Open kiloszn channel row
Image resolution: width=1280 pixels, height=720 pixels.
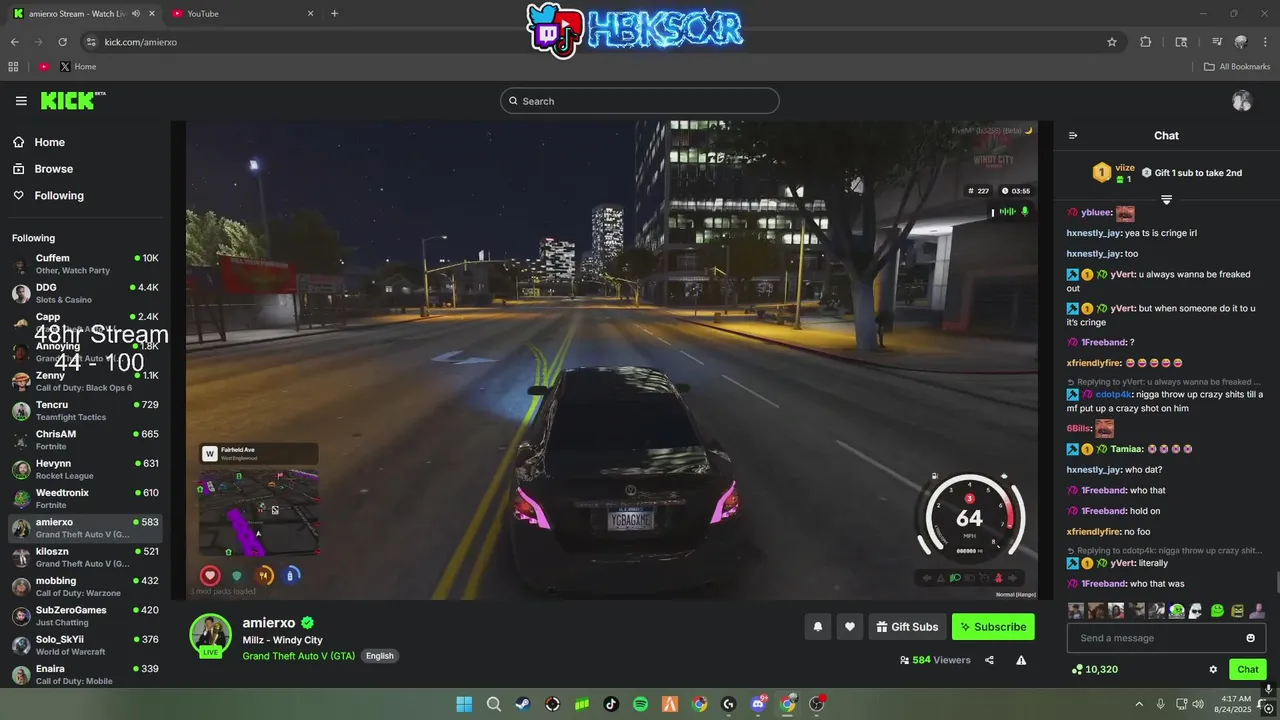[85, 557]
